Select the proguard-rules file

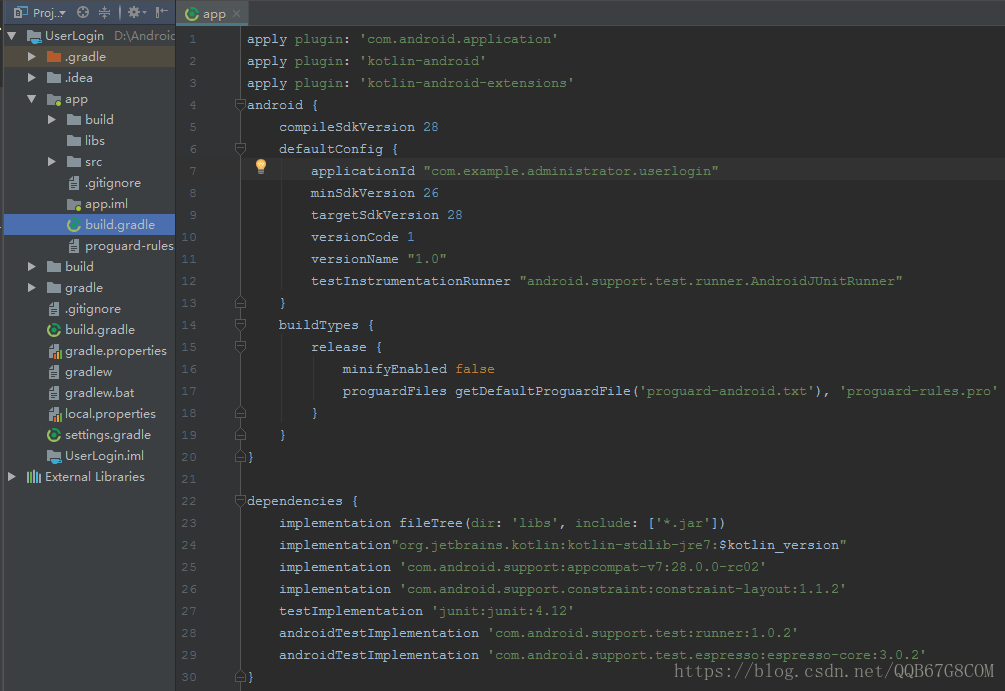(129, 246)
